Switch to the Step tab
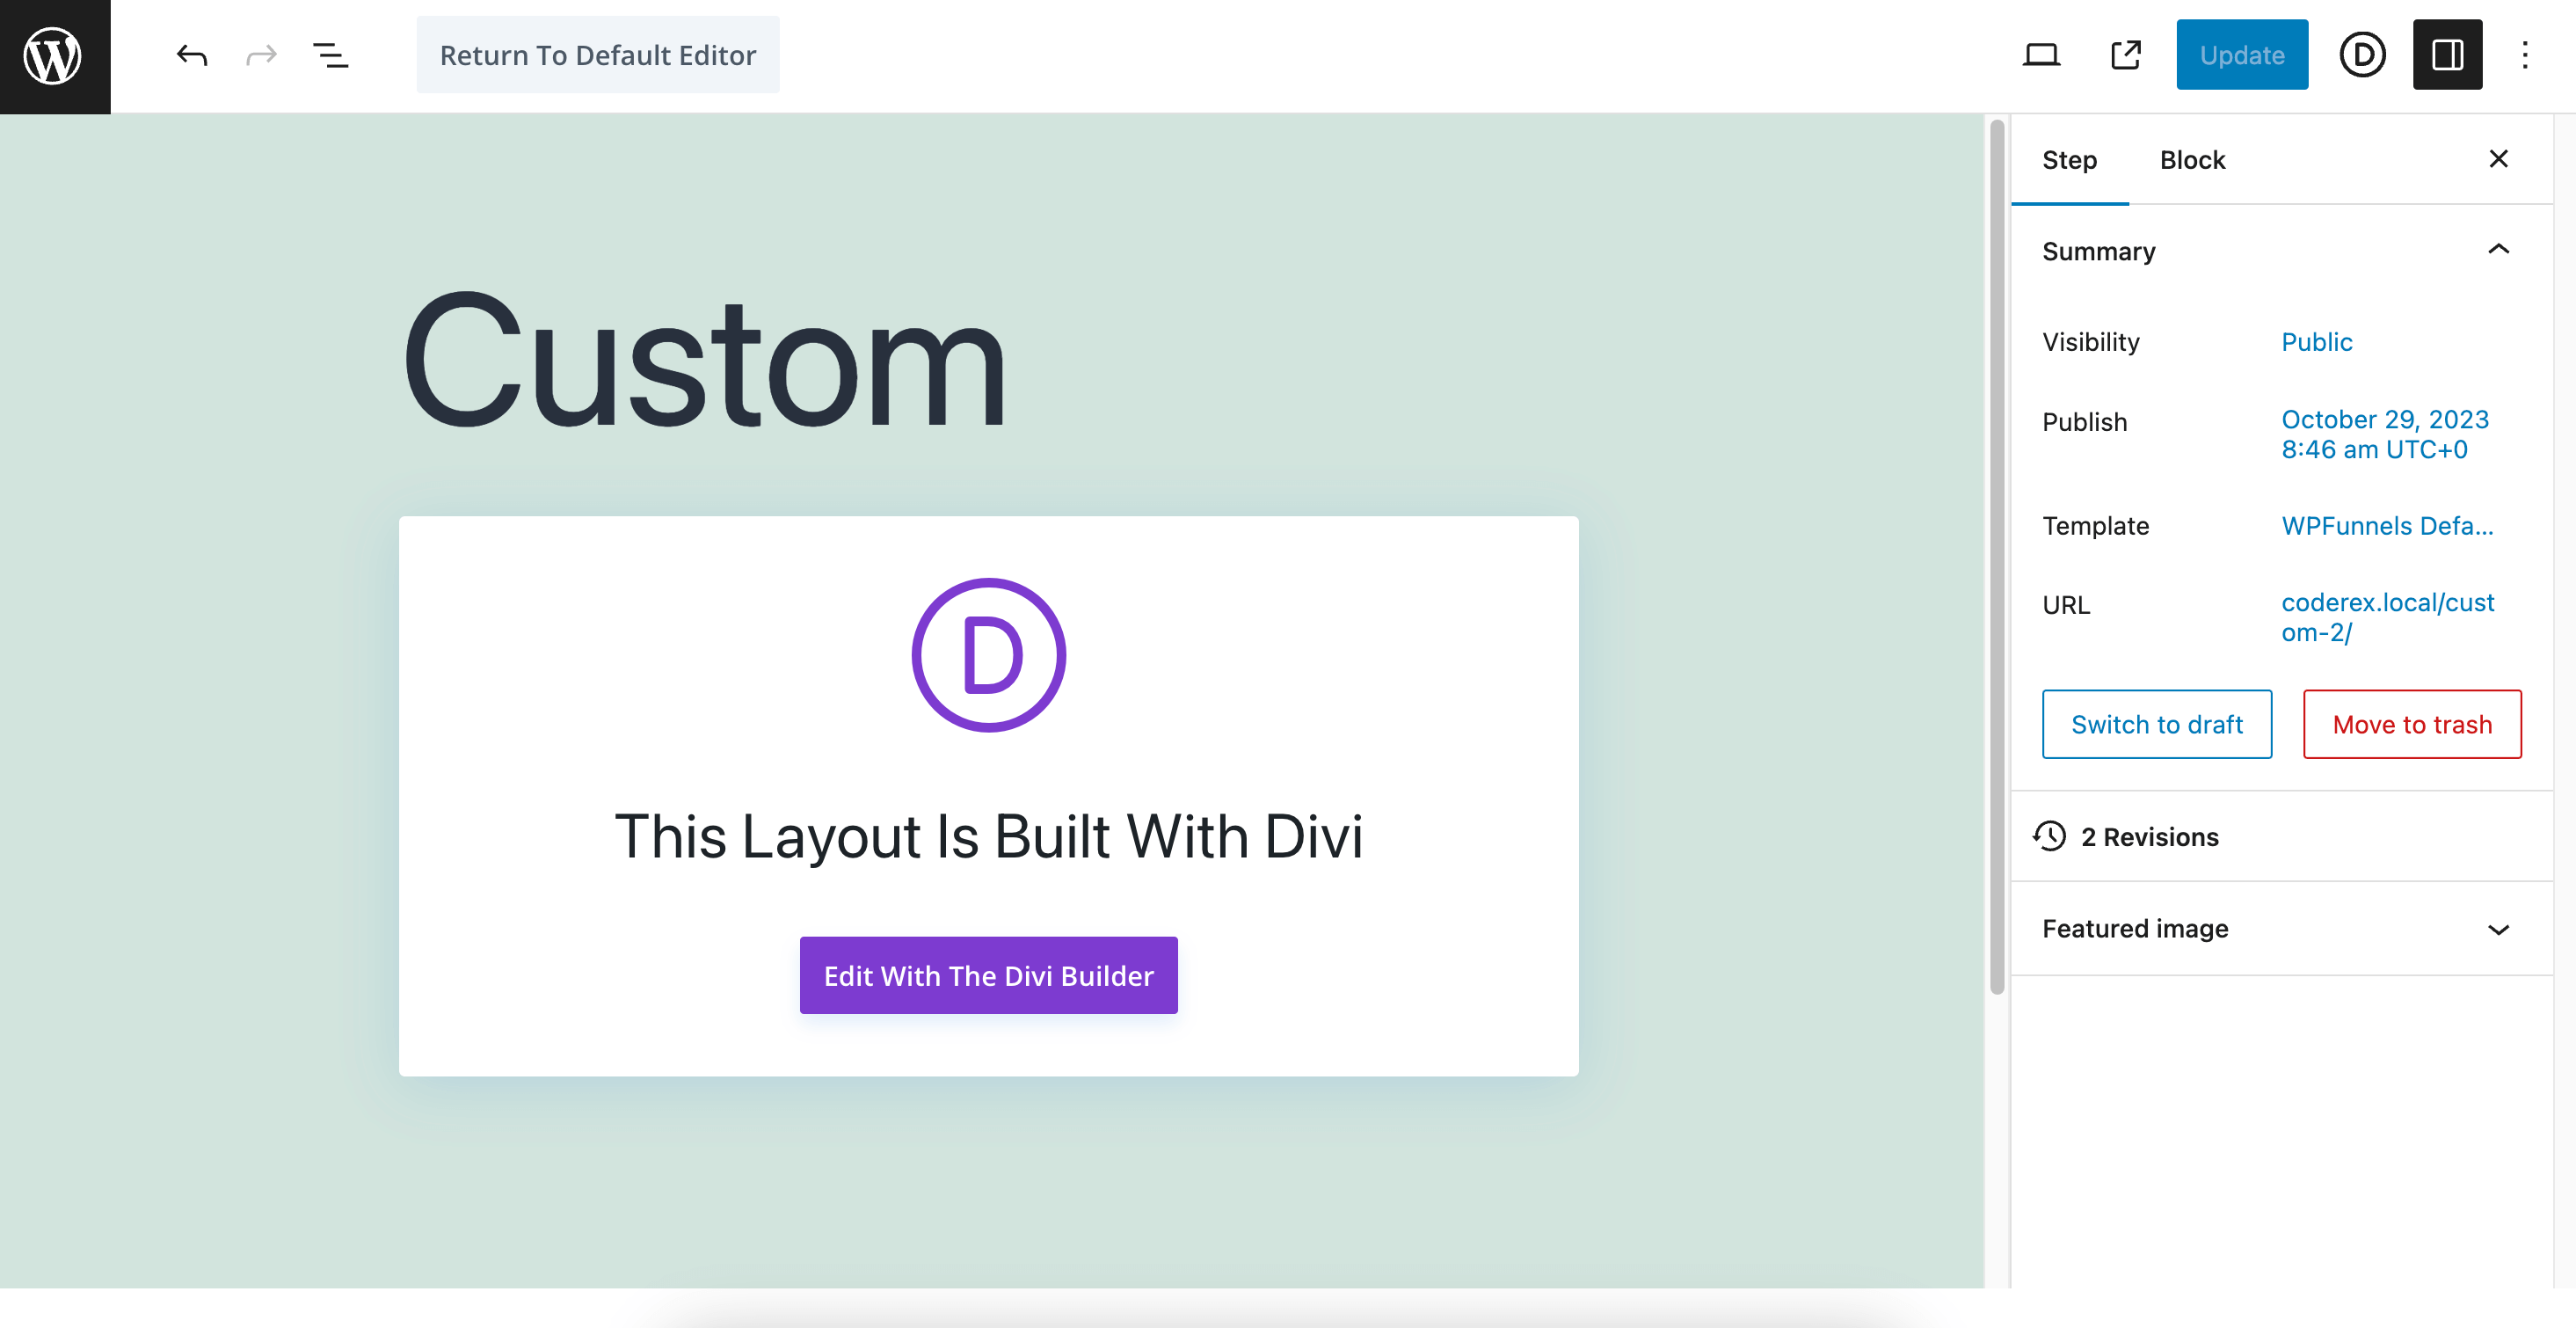Image resolution: width=2576 pixels, height=1328 pixels. [x=2069, y=160]
